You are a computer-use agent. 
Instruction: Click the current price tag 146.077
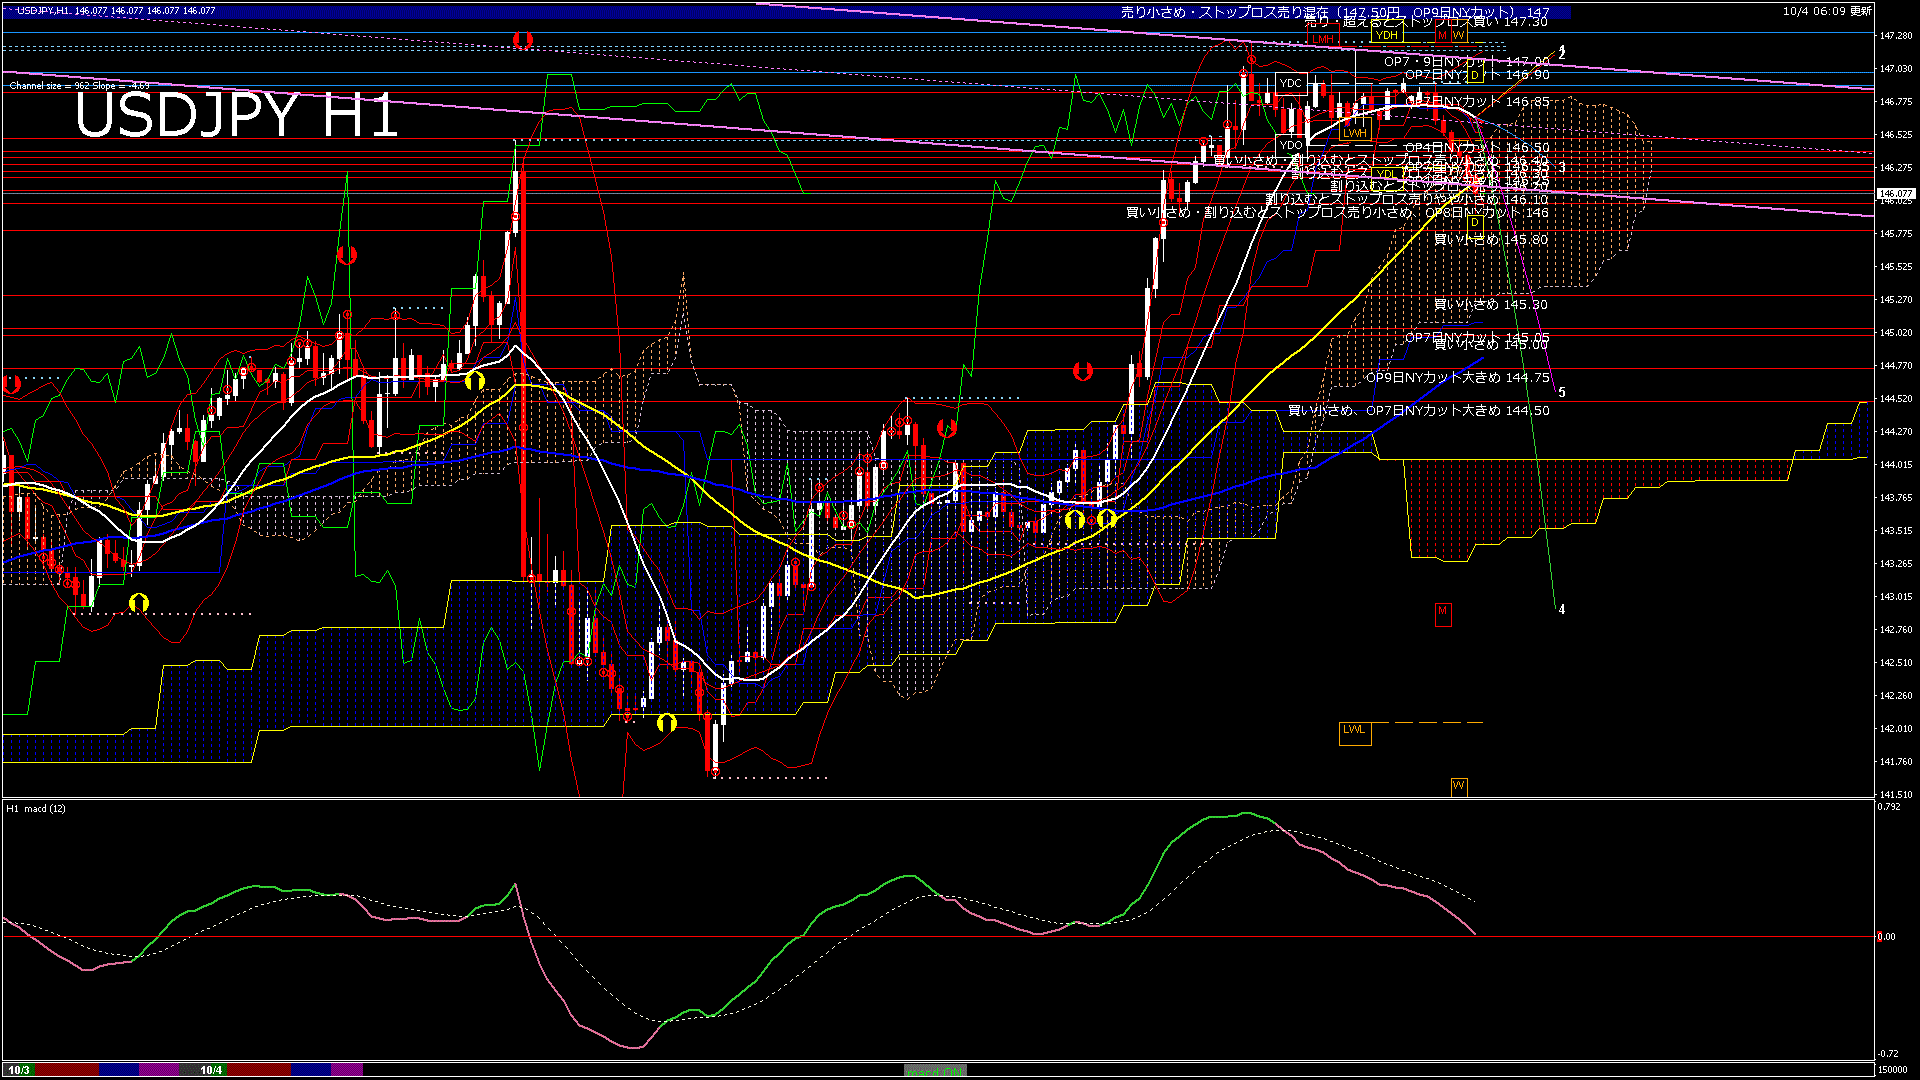(1896, 194)
